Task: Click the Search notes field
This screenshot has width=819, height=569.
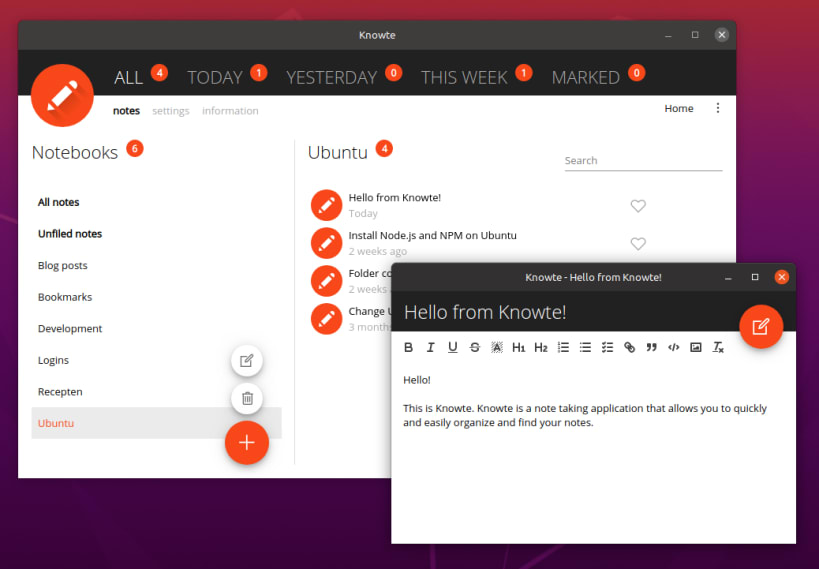Action: 644,161
